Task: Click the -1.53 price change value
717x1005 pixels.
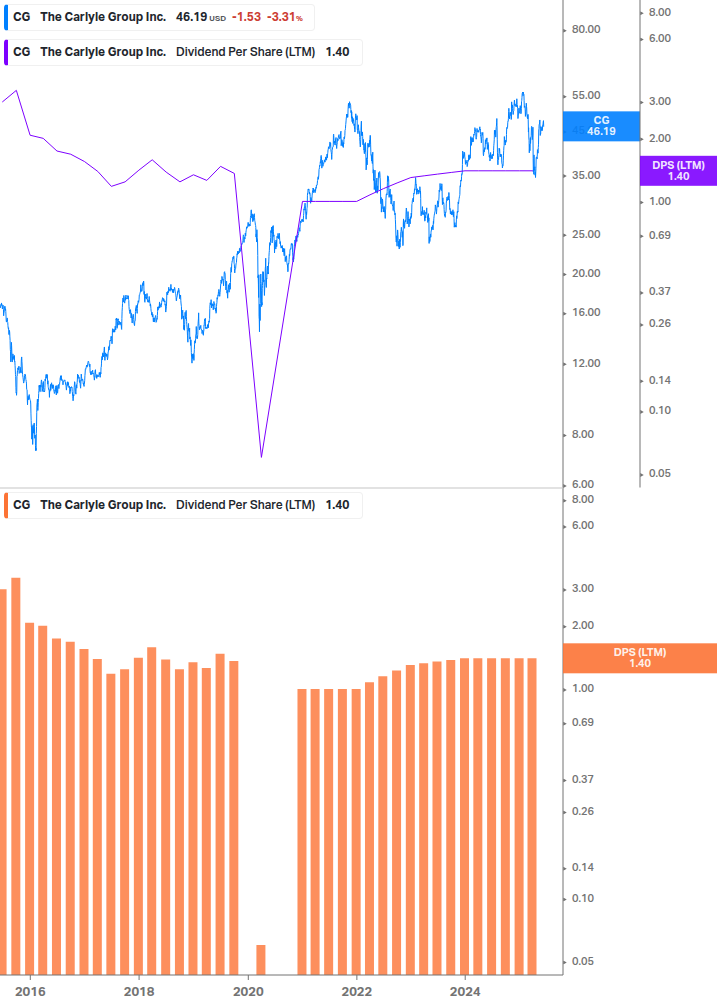Action: pos(247,17)
